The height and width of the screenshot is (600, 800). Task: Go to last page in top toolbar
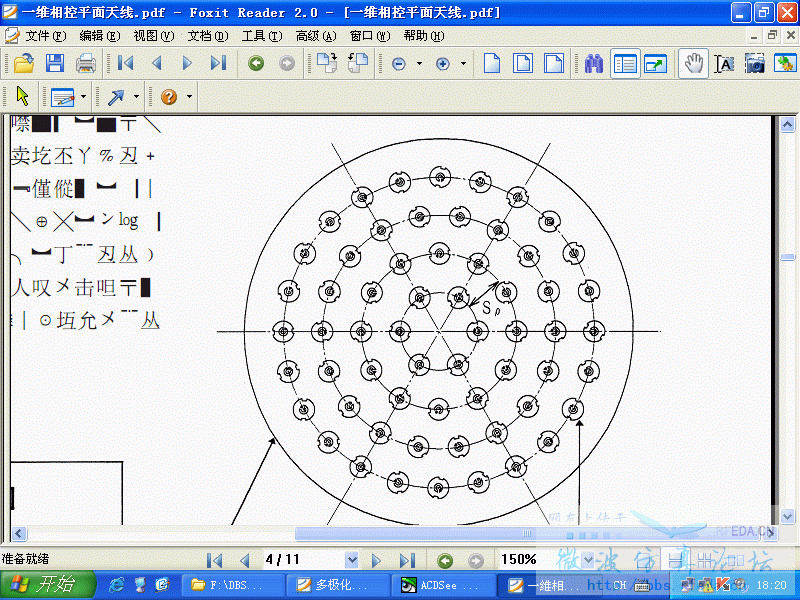[218, 63]
